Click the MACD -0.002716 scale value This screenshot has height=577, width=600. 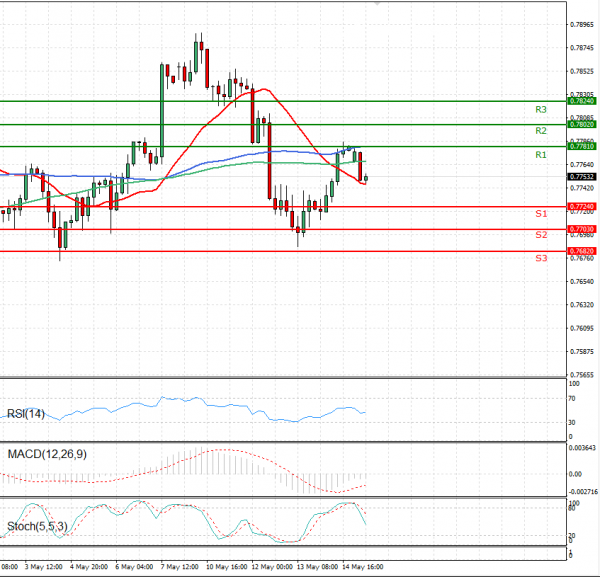[583, 491]
